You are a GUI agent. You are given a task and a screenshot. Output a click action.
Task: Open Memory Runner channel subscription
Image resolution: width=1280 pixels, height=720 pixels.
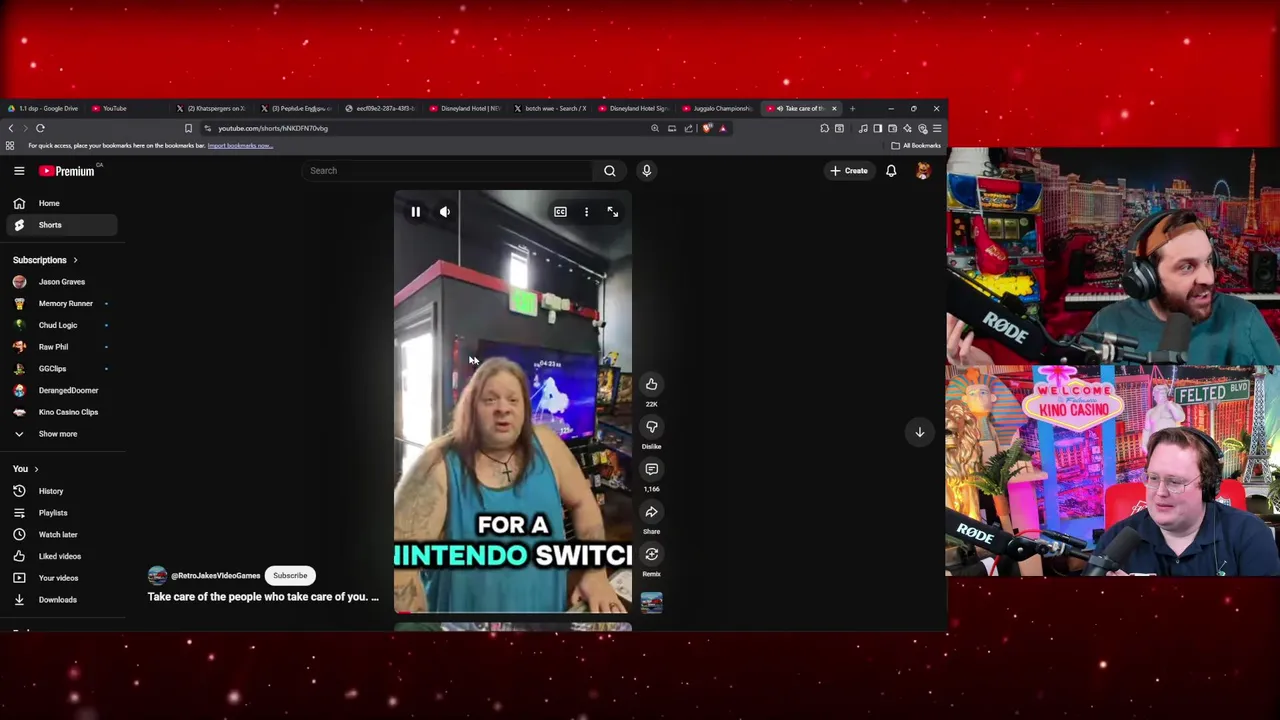coord(60,304)
